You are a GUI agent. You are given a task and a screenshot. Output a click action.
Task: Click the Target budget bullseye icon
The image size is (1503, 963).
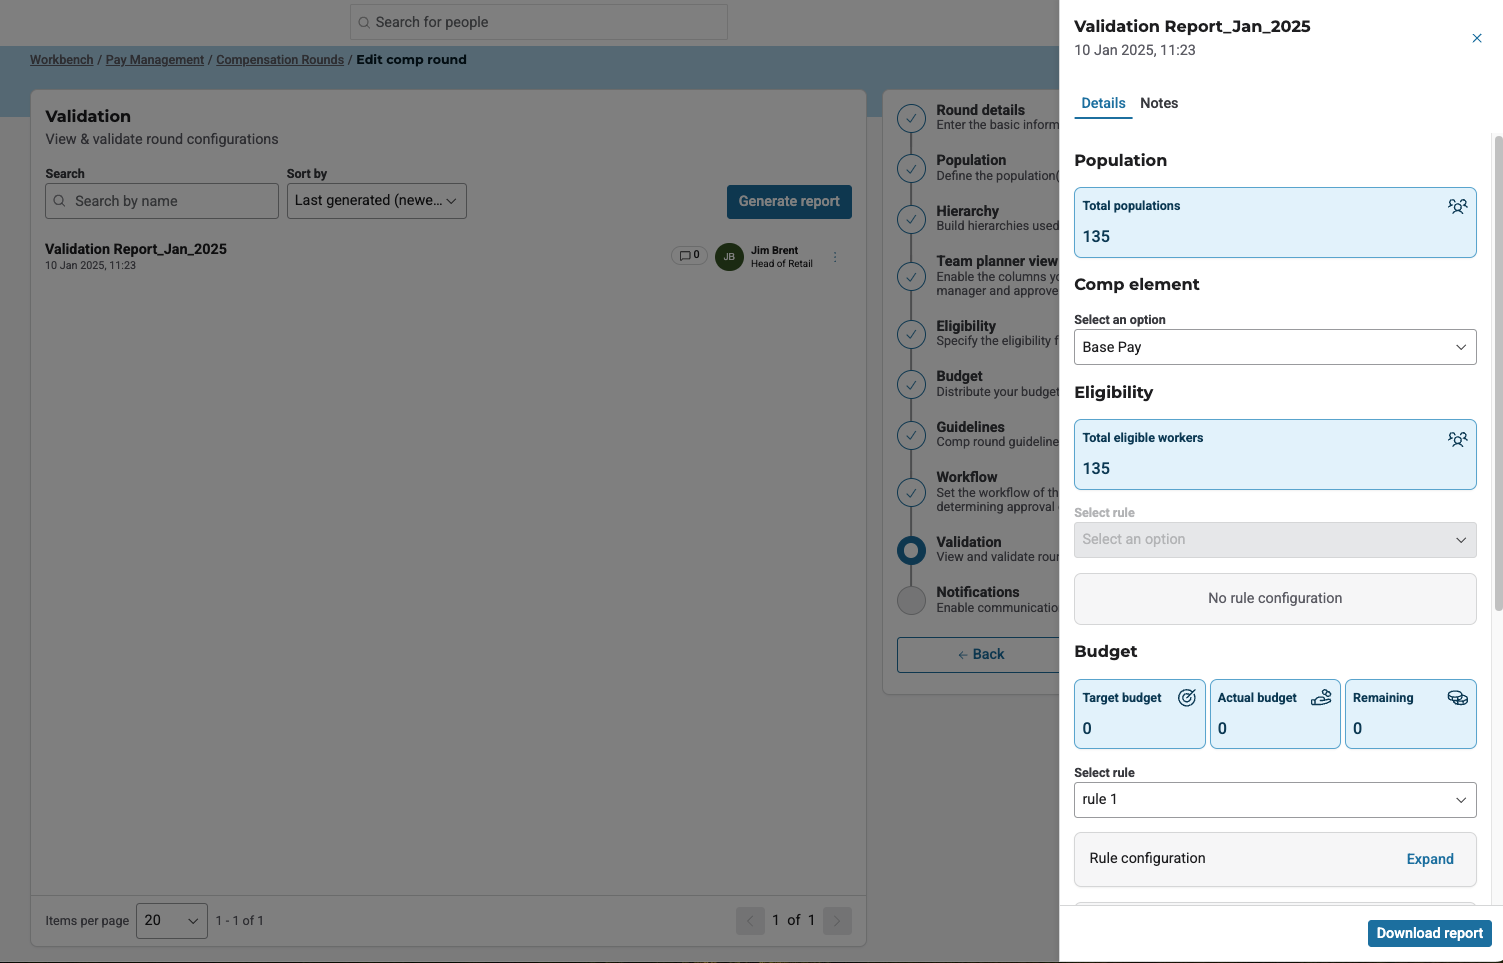point(1186,698)
